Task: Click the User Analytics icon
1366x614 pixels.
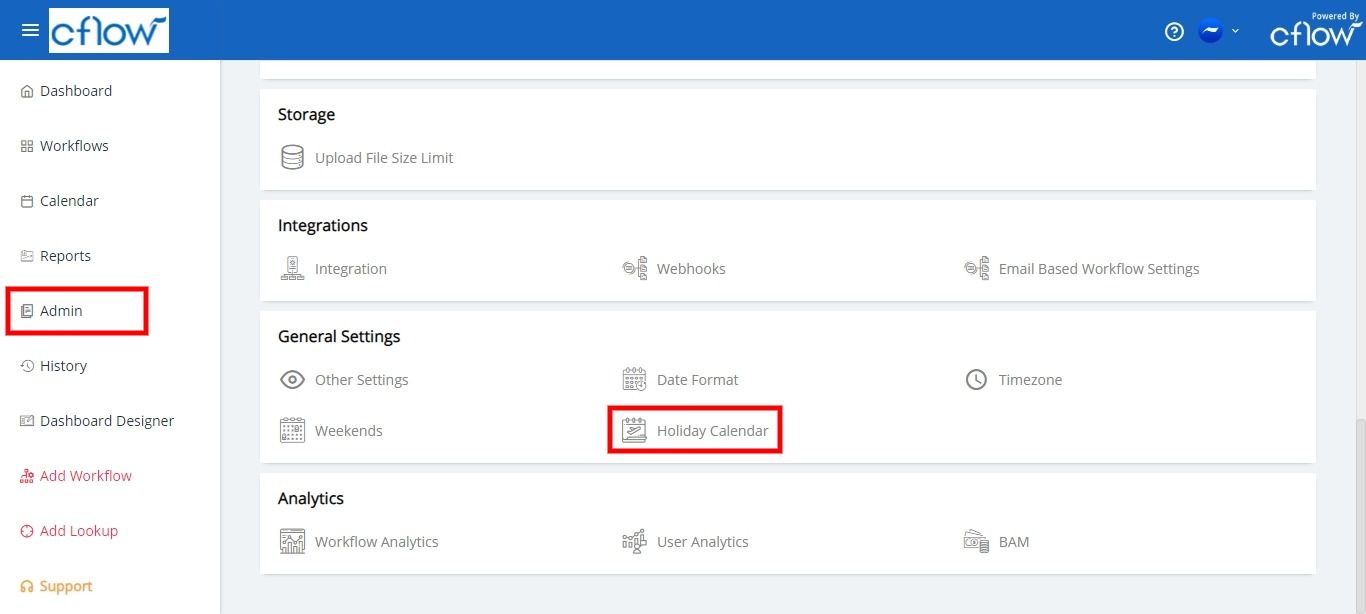Action: coord(634,540)
